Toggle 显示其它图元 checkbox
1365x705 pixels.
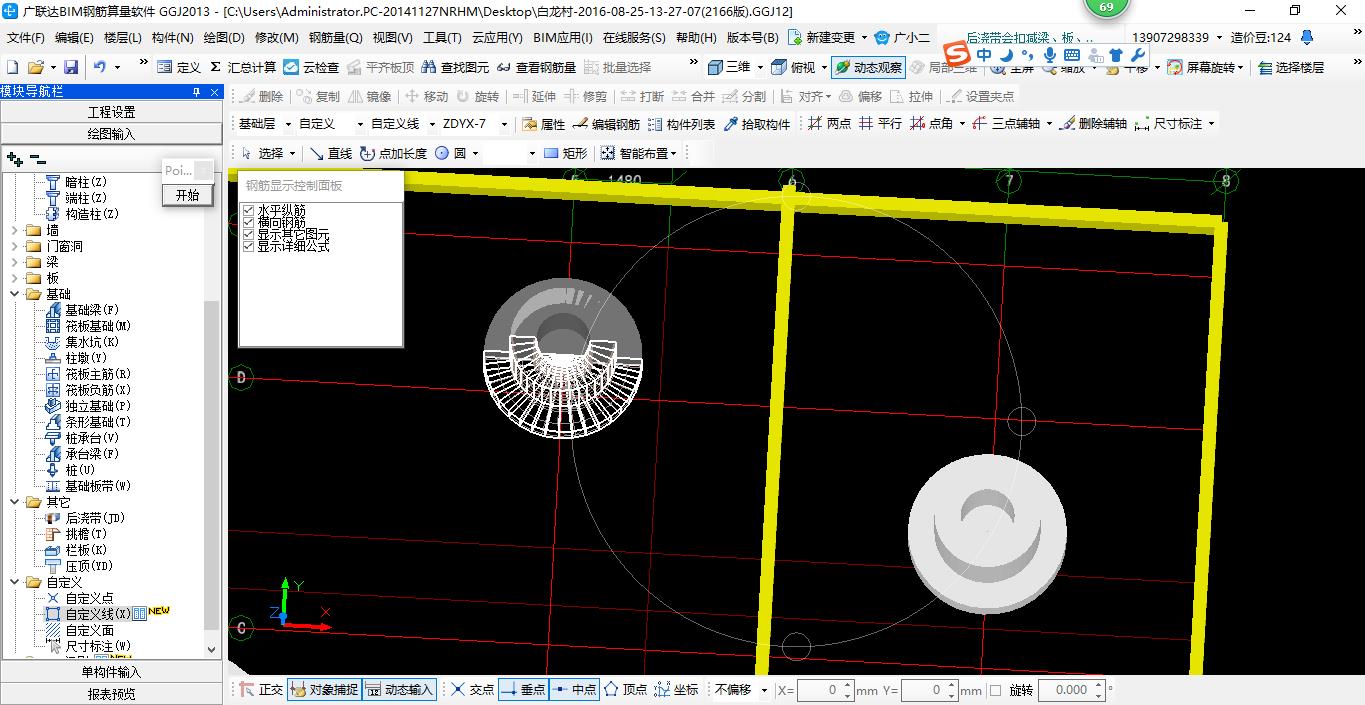tap(249, 234)
